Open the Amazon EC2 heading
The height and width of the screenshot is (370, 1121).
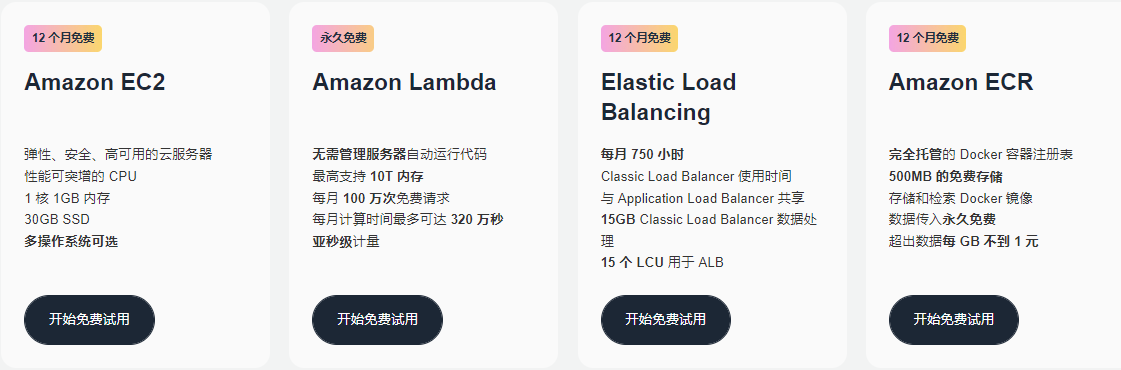pos(94,82)
